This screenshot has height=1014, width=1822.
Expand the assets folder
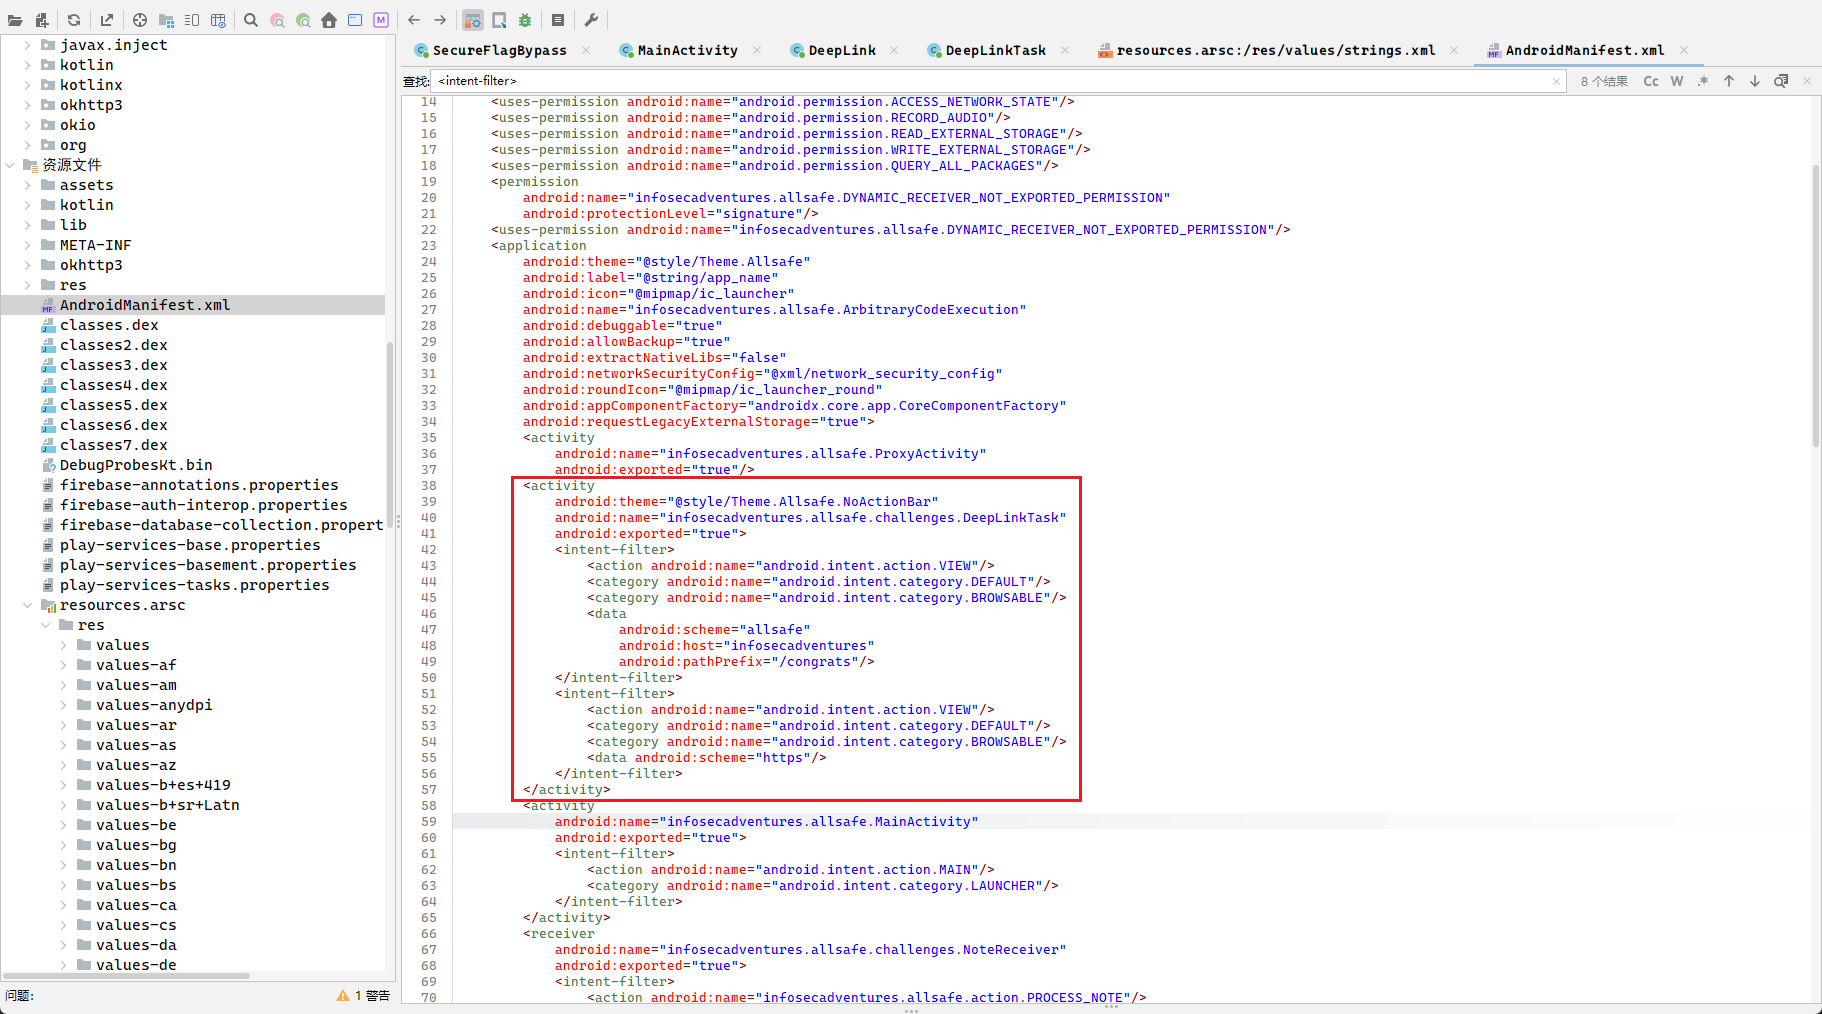tap(27, 185)
